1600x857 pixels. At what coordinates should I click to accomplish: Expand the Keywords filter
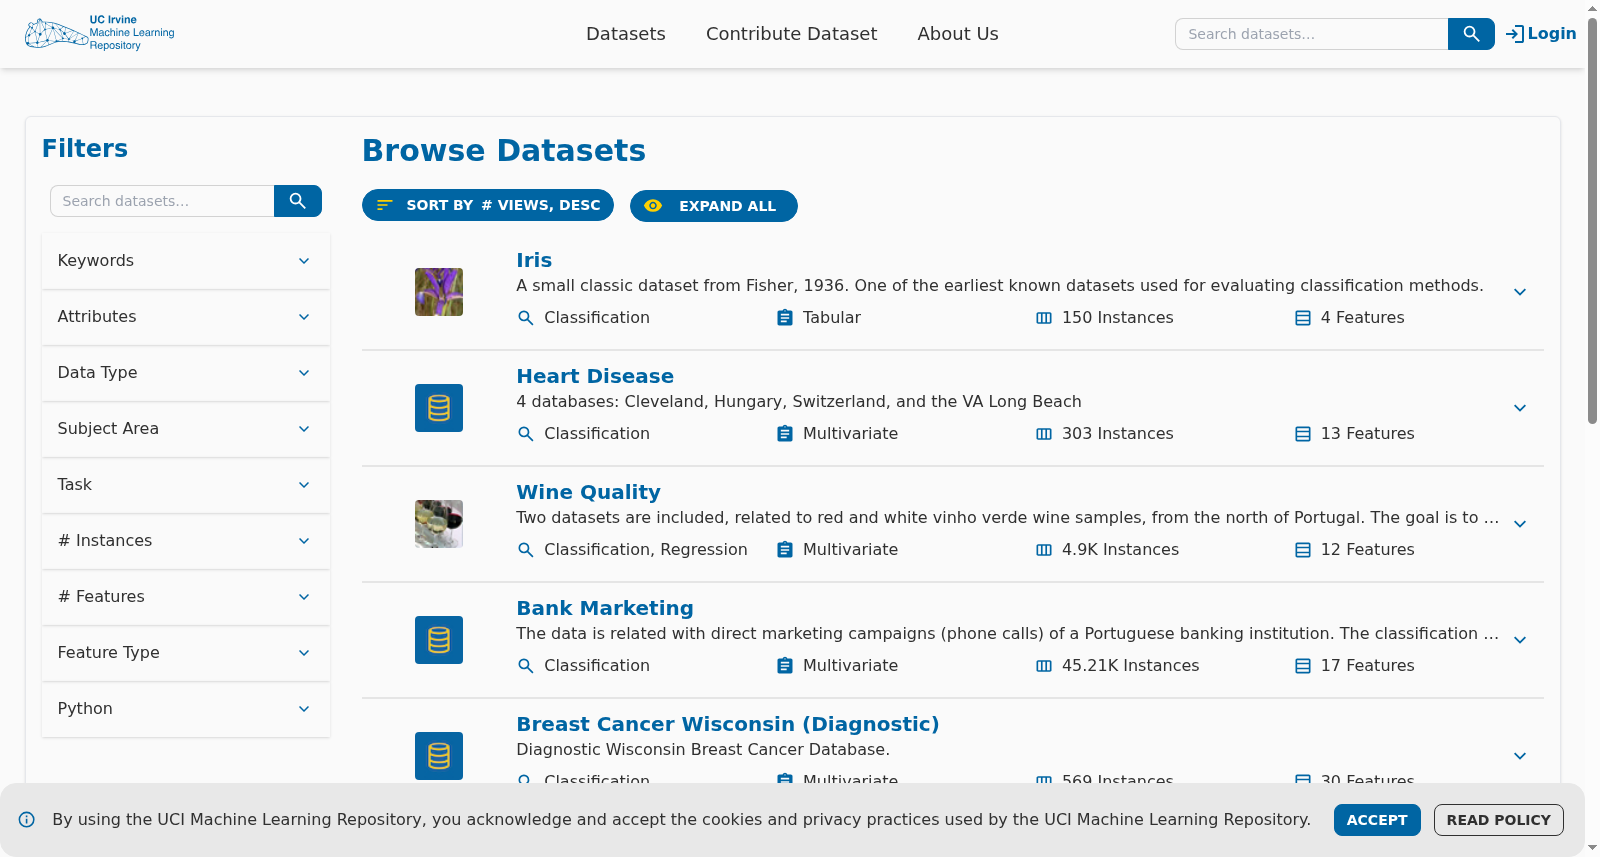tap(186, 261)
